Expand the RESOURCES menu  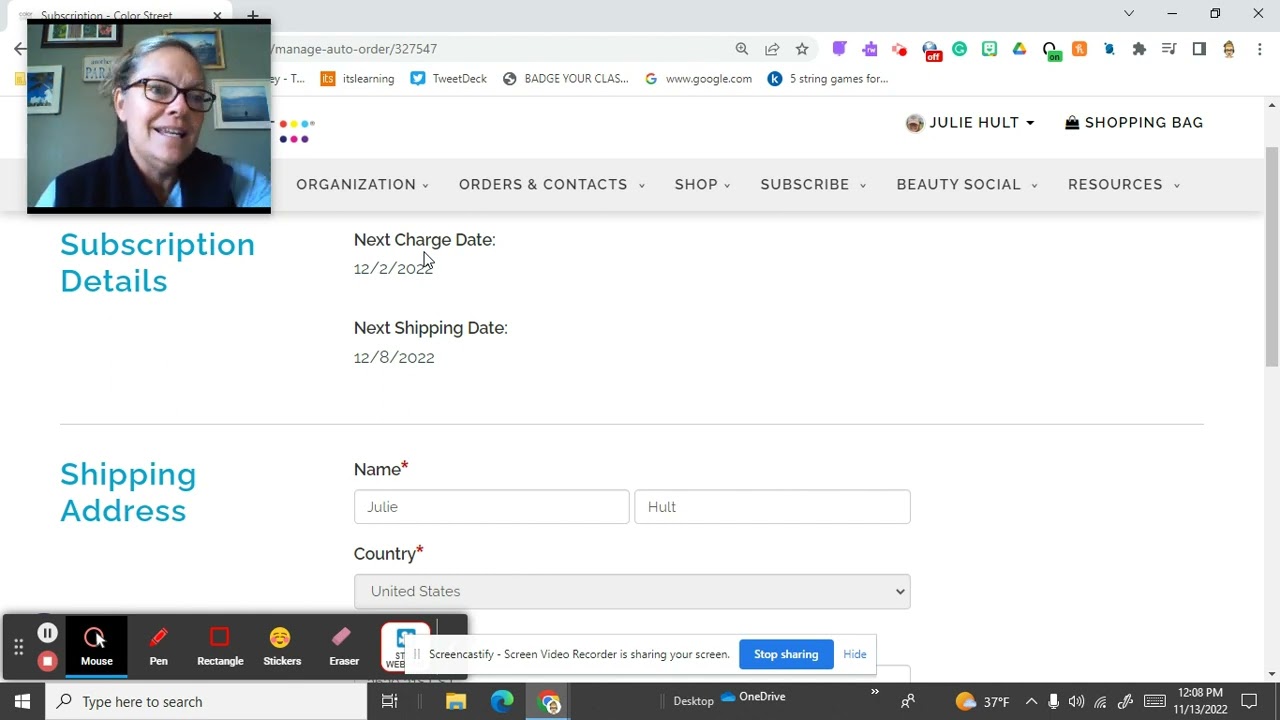[1124, 185]
